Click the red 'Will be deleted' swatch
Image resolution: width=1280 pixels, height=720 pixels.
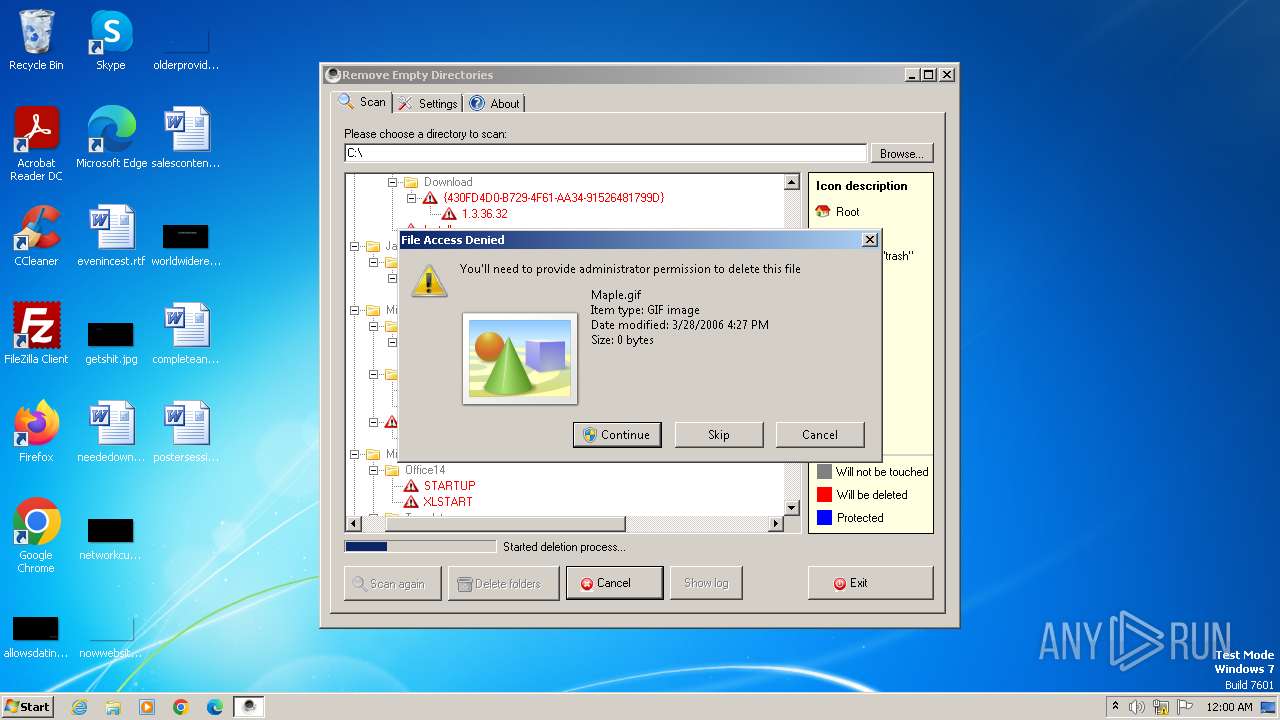pyautogui.click(x=824, y=495)
